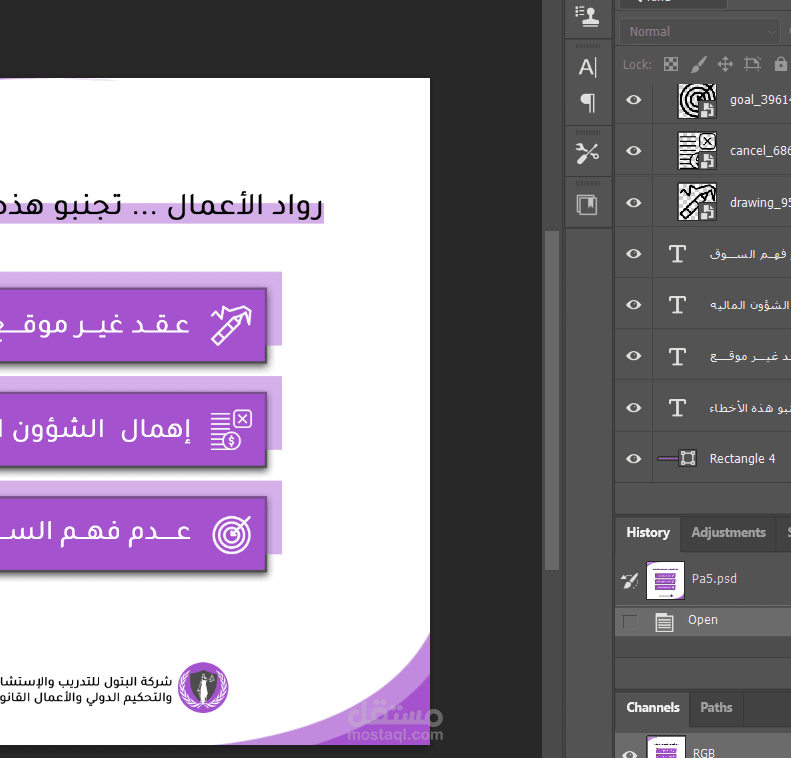Image resolution: width=791 pixels, height=758 pixels.
Task: Select the Open history state
Action: point(703,621)
